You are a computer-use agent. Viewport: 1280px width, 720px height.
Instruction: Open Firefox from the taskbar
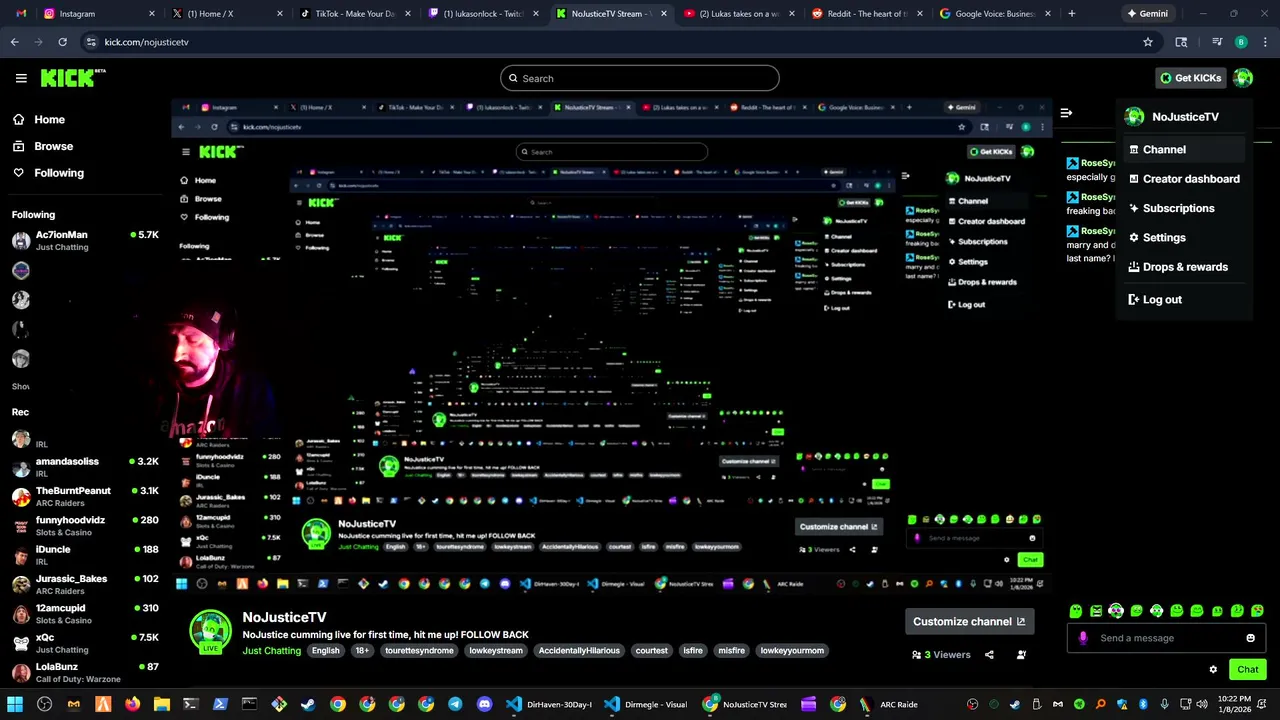(x=132, y=704)
